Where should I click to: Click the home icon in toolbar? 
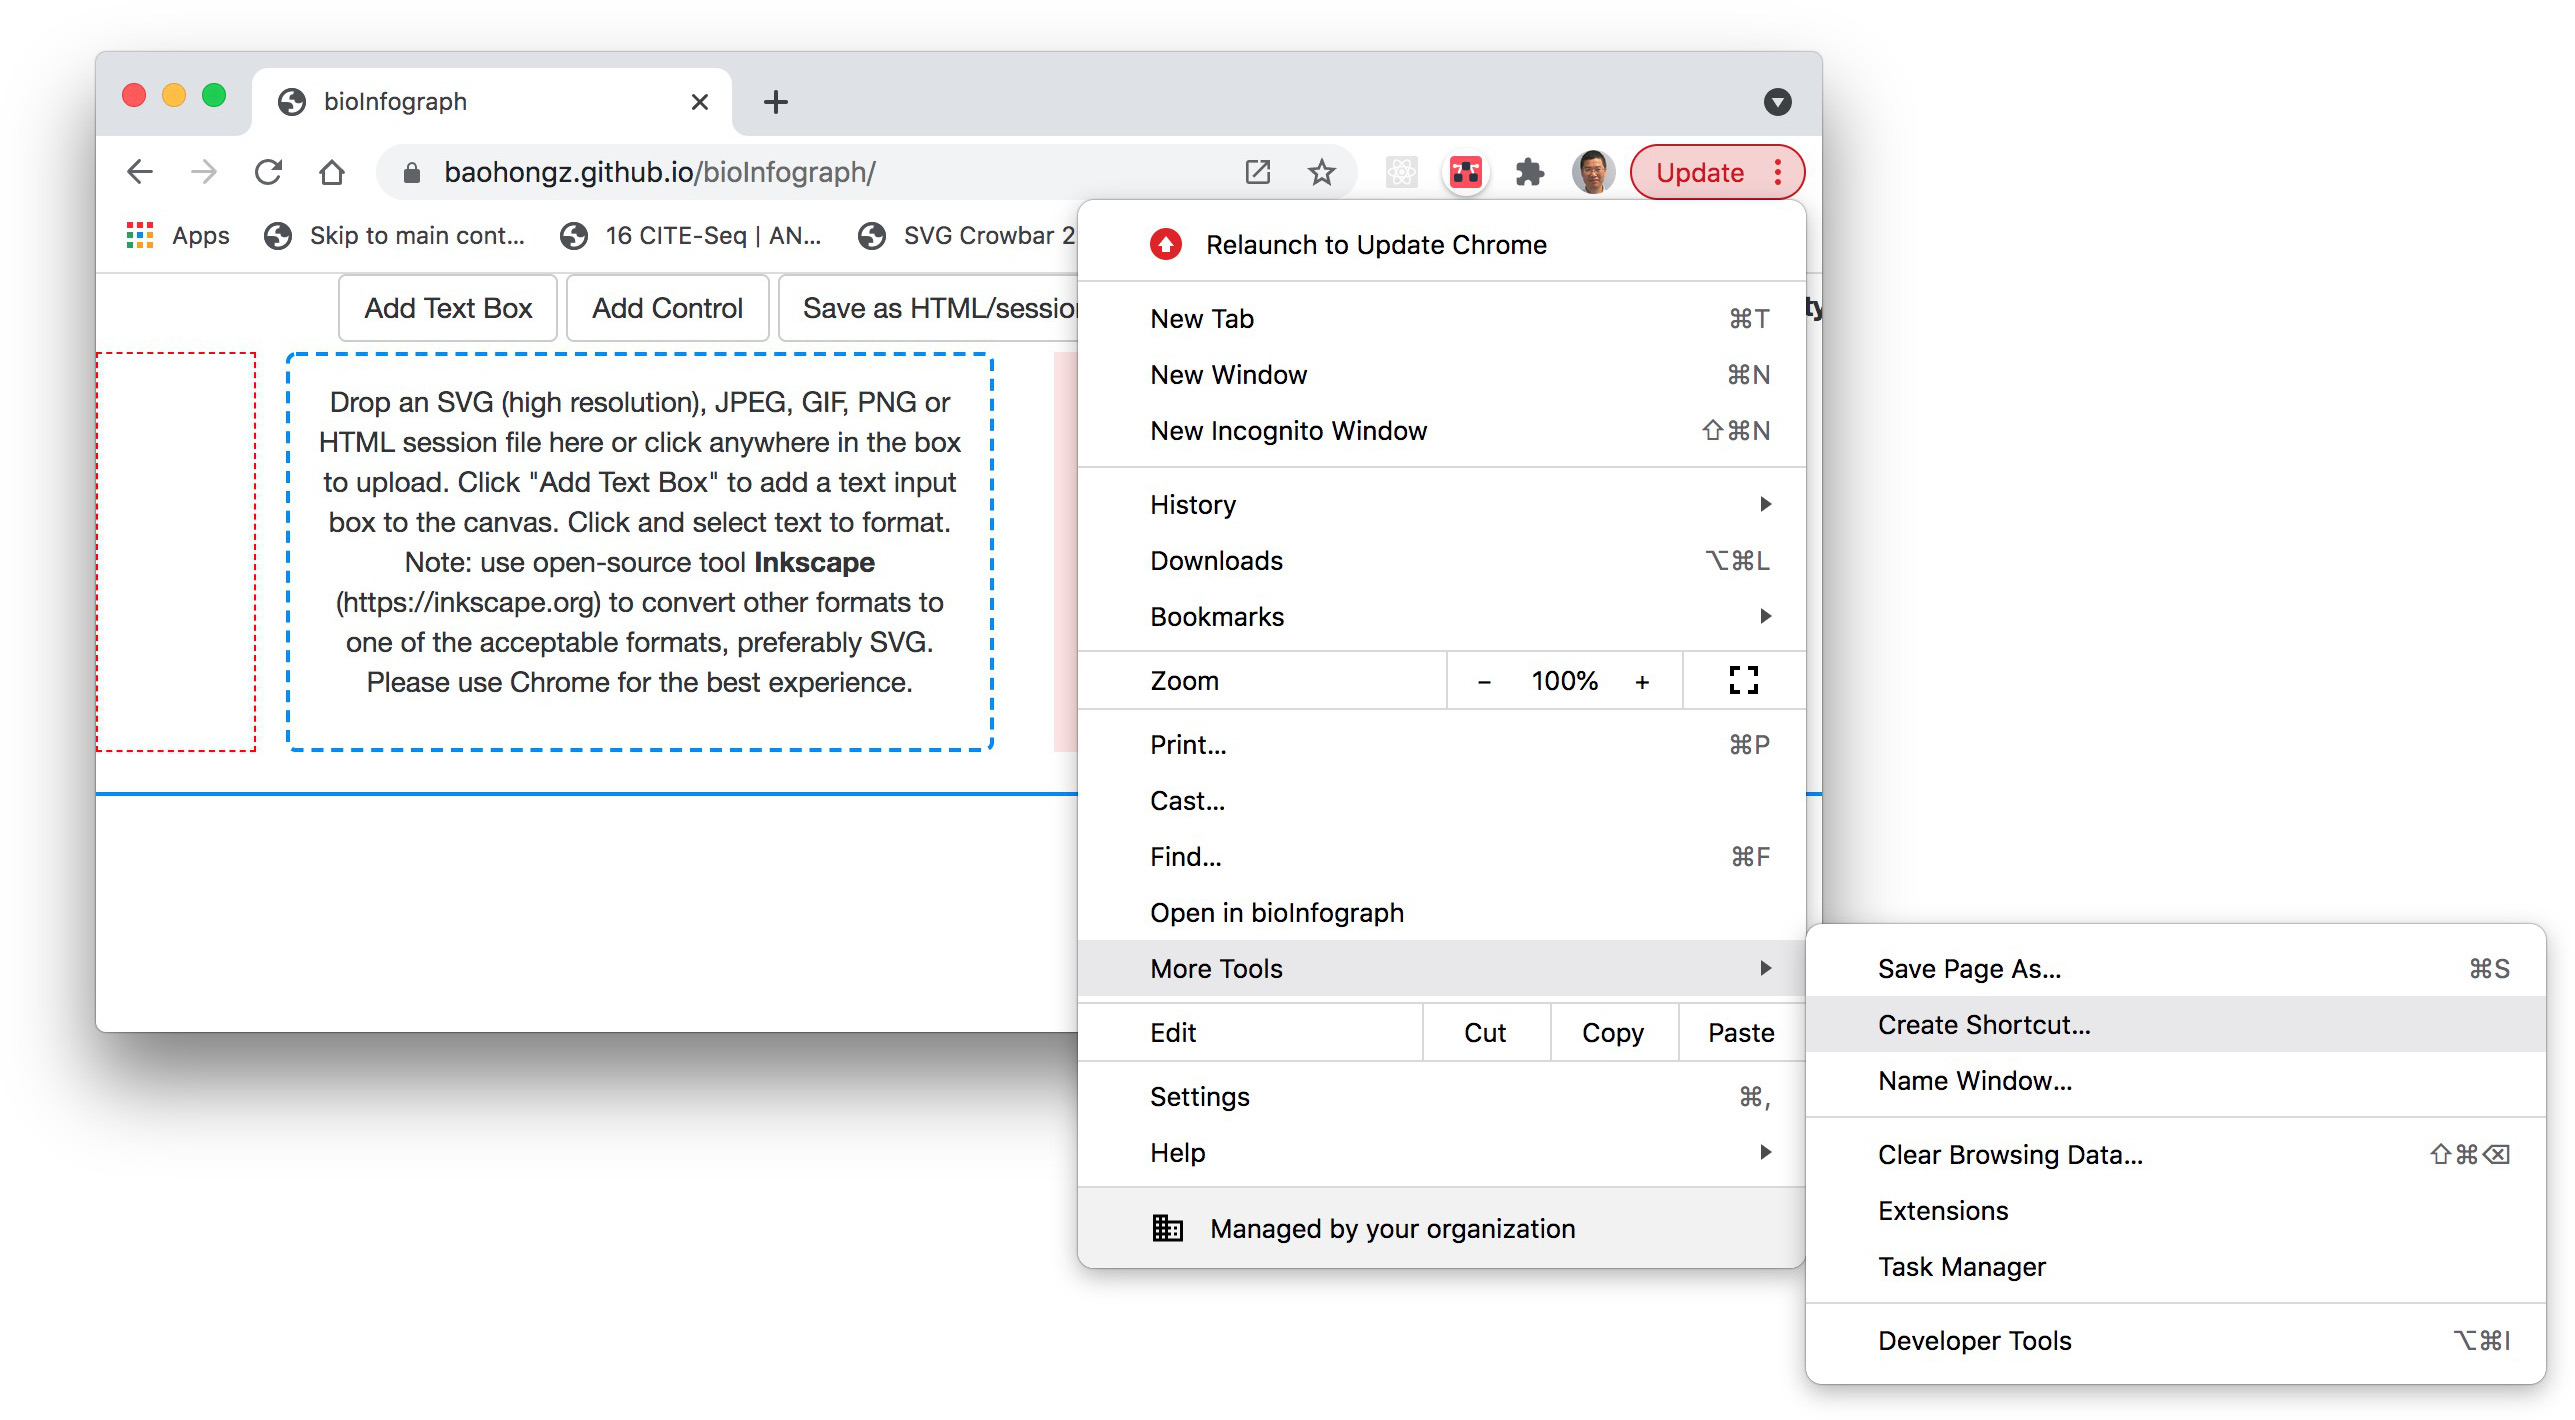(x=331, y=172)
